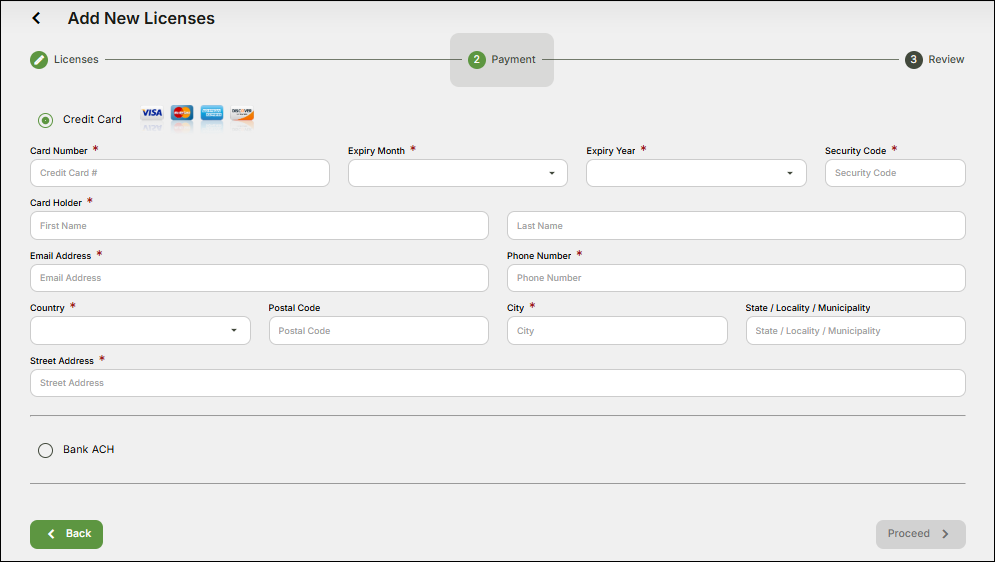Focus the Last Name input field
This screenshot has height=562, width=995.
coord(736,226)
